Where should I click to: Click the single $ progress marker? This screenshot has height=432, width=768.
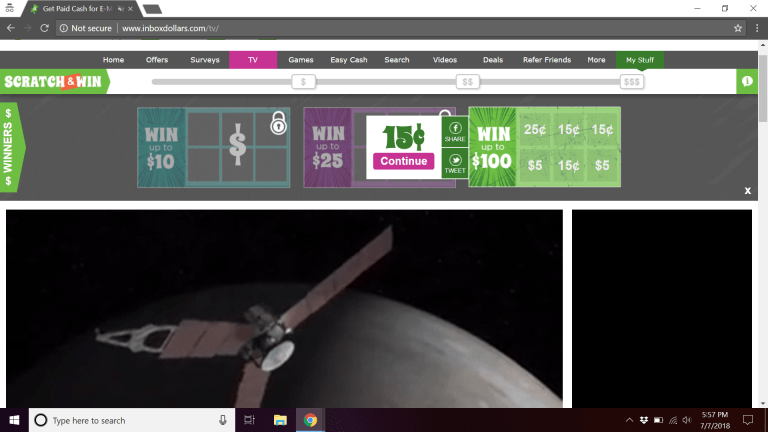[x=303, y=82]
